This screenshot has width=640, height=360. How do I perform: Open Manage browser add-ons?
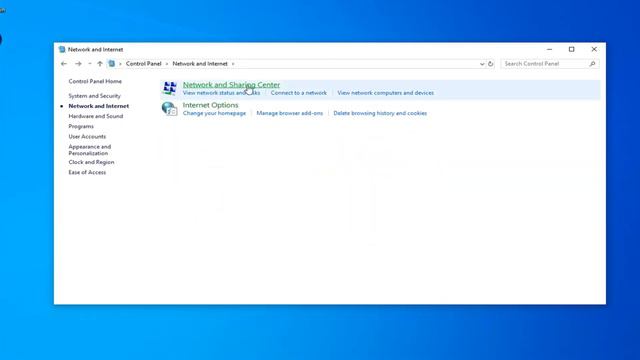290,113
